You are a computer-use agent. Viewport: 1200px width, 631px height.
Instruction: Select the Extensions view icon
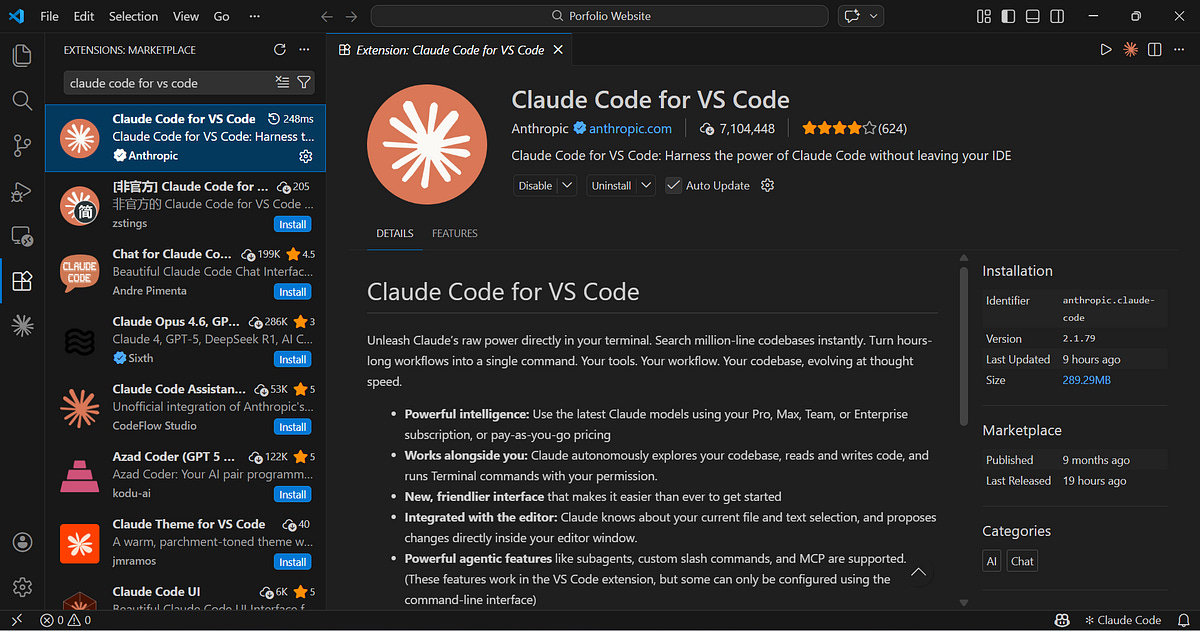click(22, 281)
